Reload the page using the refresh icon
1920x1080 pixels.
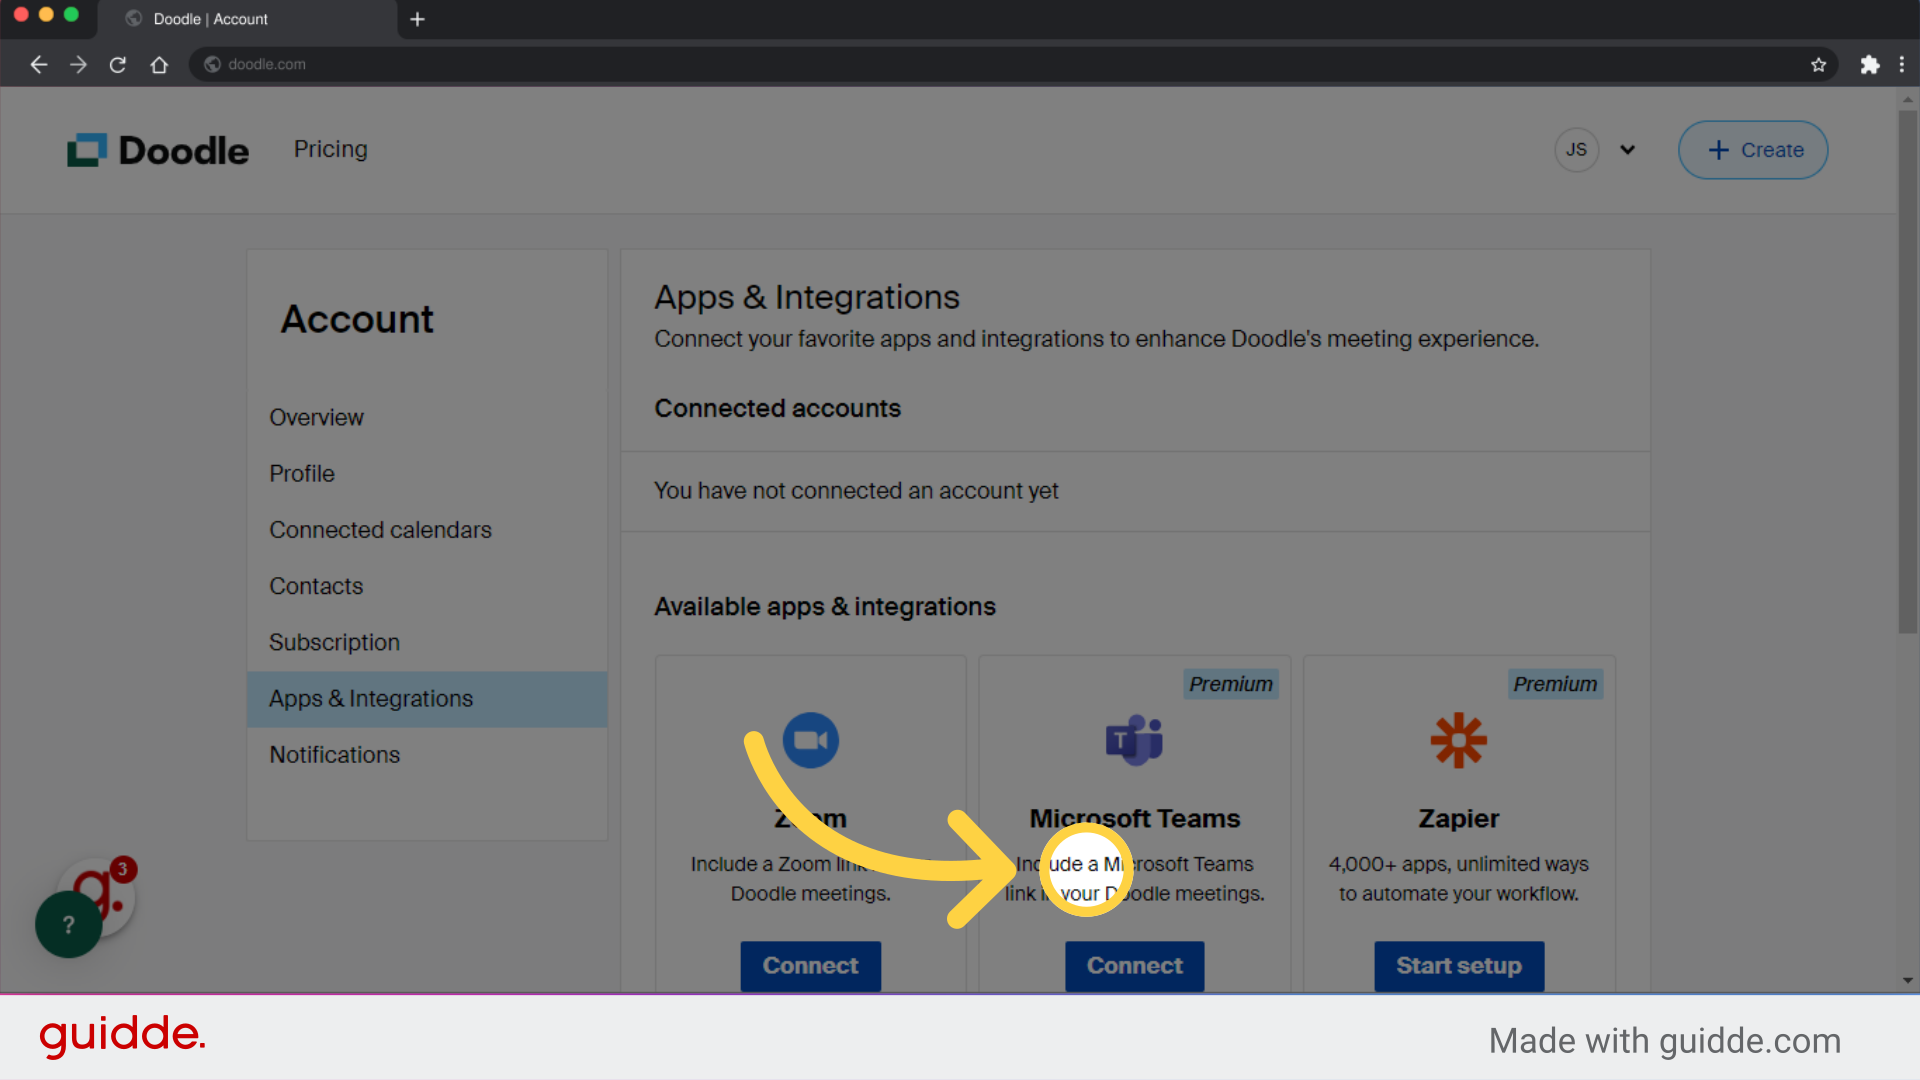click(x=117, y=64)
